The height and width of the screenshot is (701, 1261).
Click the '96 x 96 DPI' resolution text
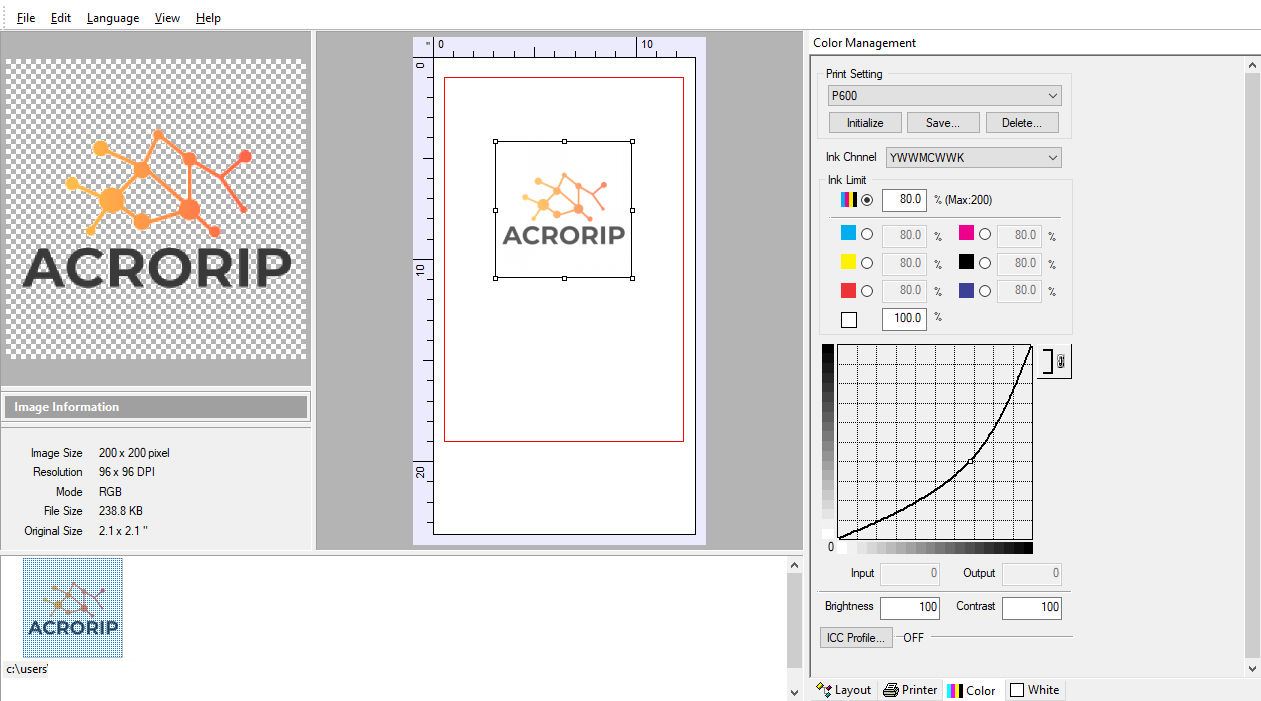tap(127, 472)
